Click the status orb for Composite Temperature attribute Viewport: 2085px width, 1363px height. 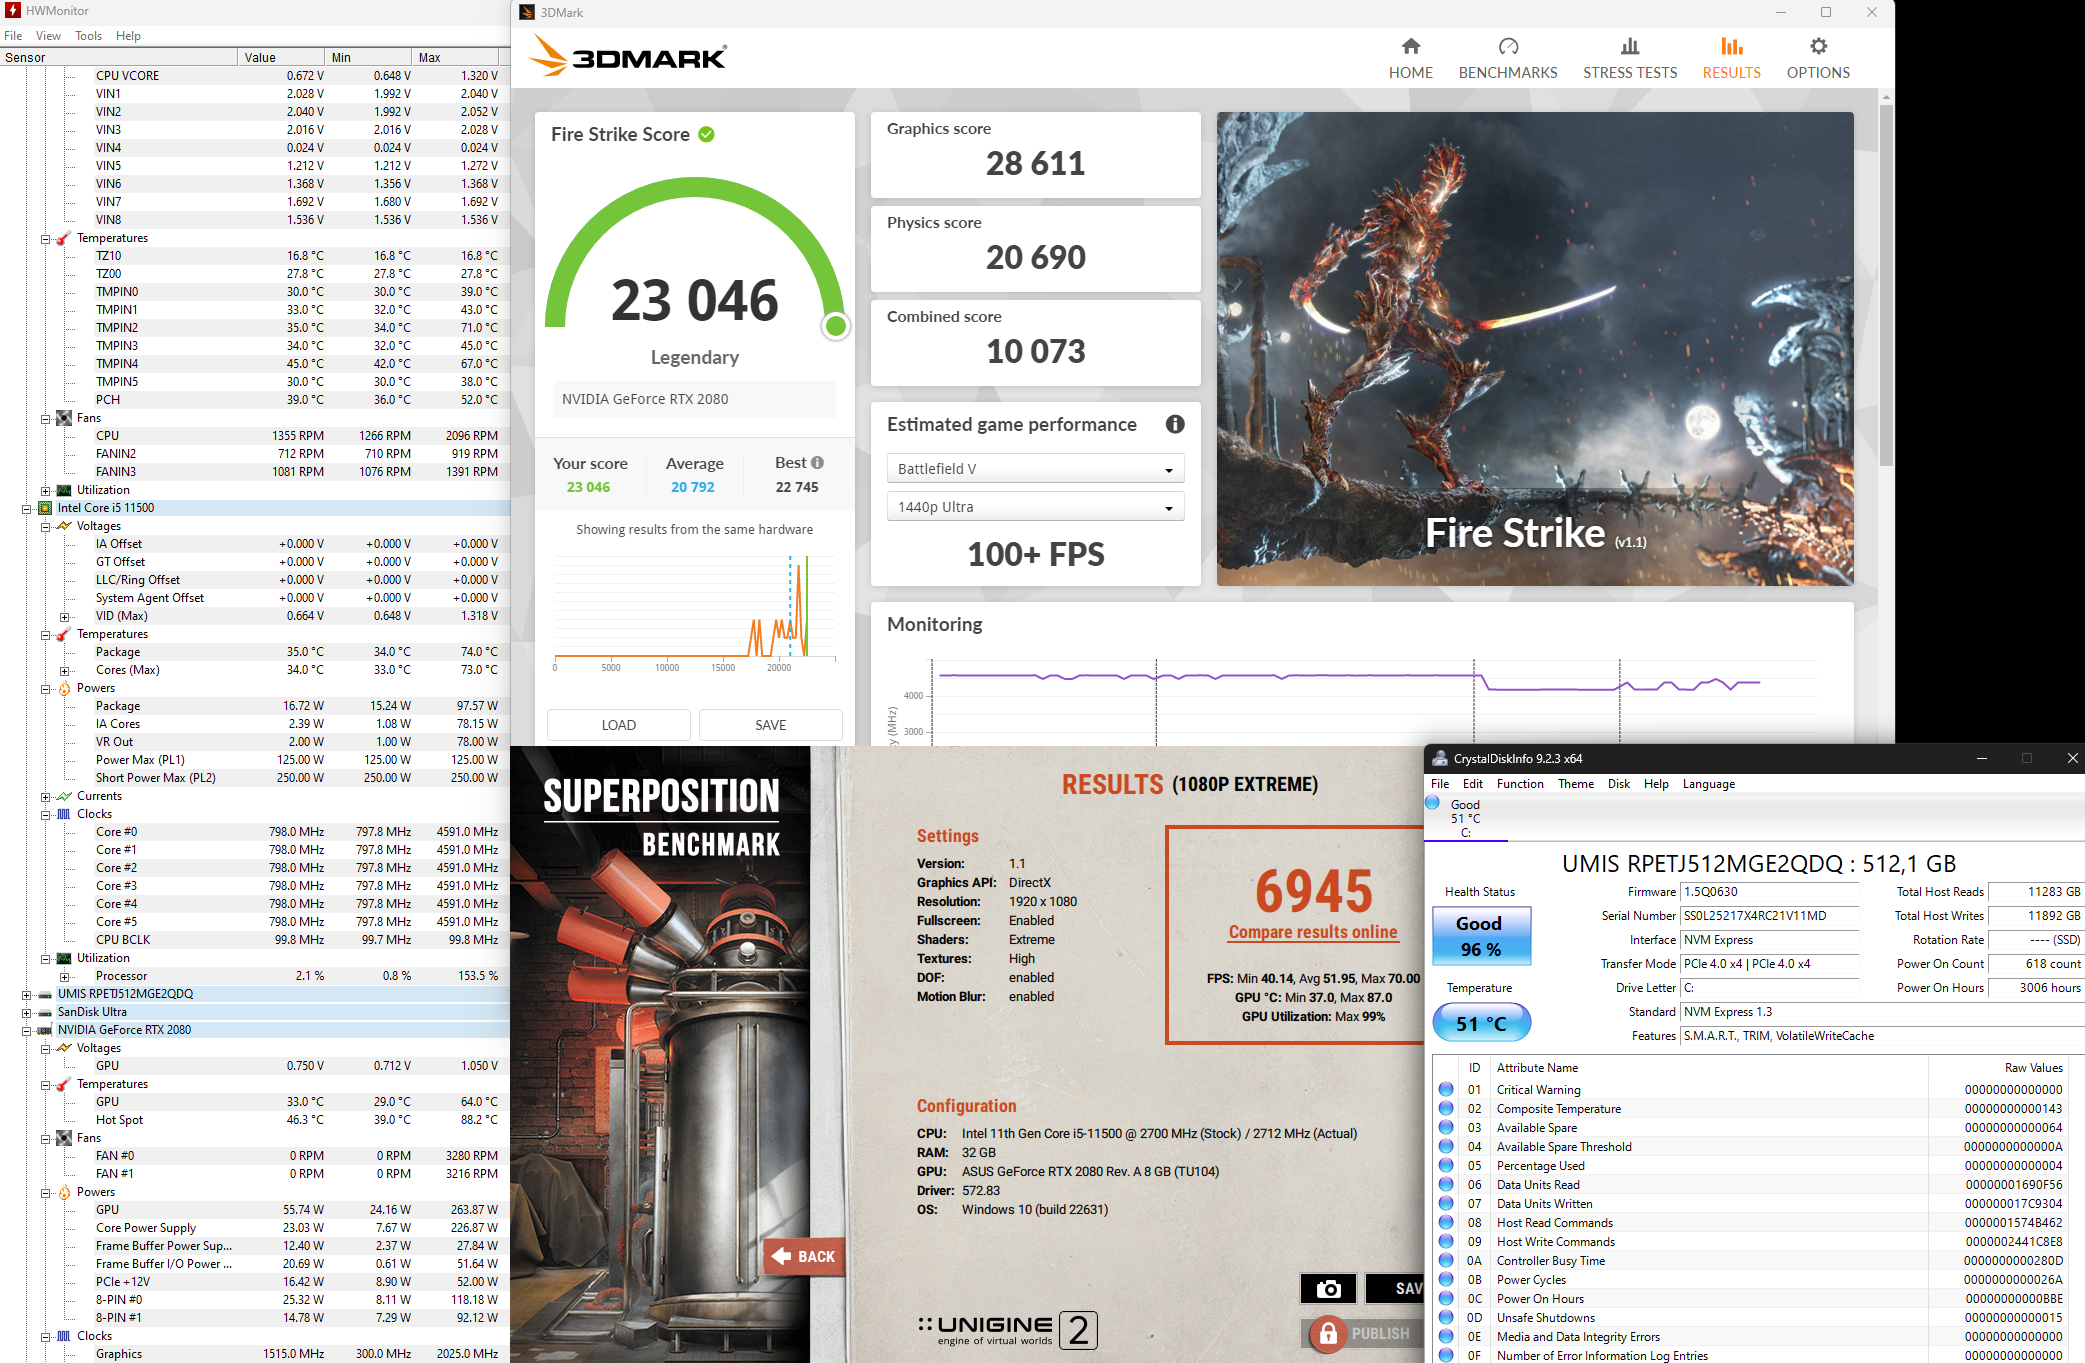click(1446, 1108)
